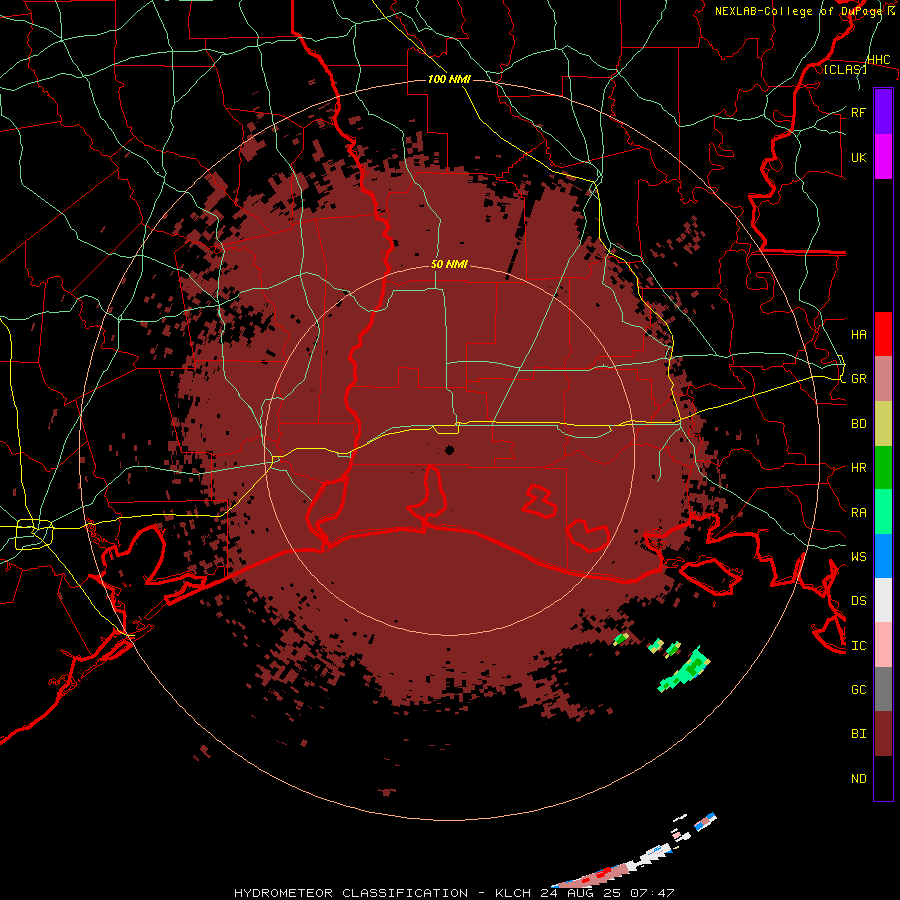Pick the RA light green legend swatch
The image size is (900, 900).
(x=883, y=512)
